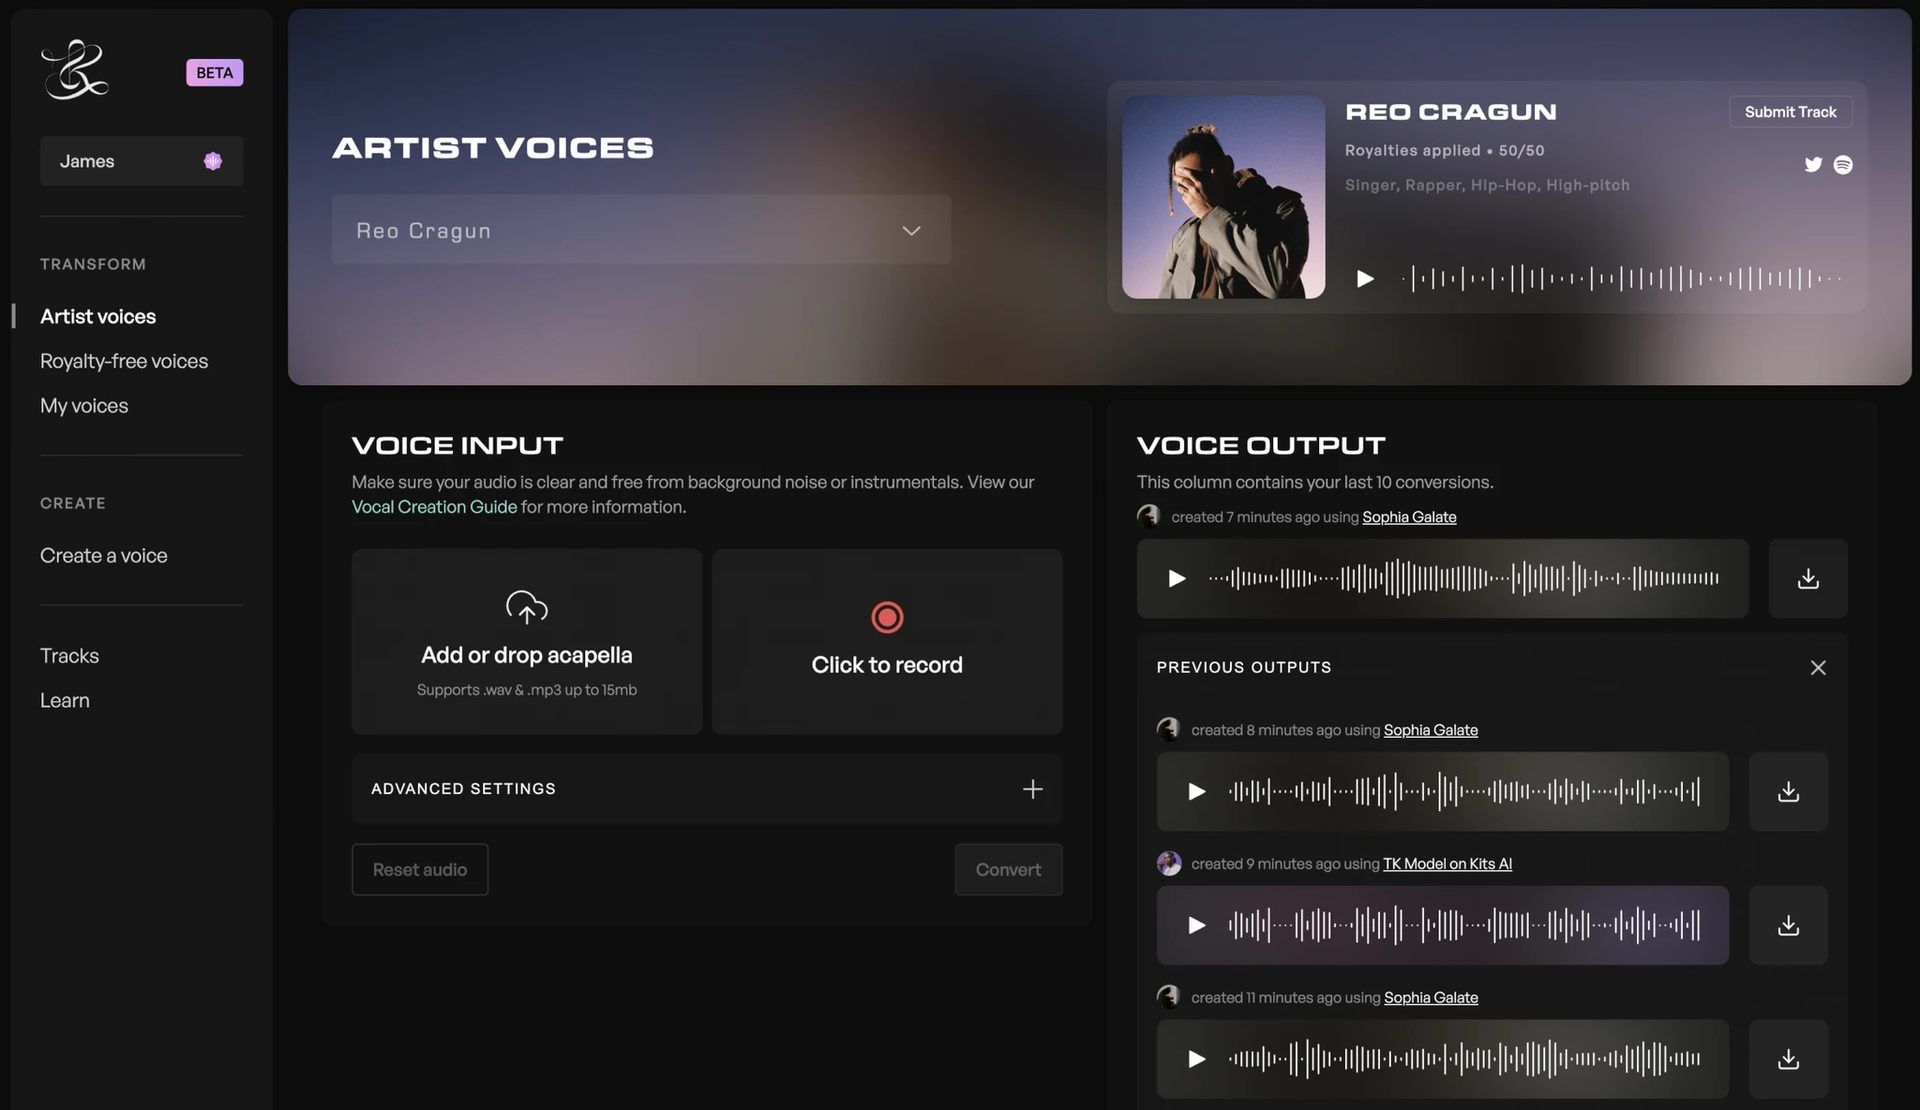Click the upload/add acapella icon
The width and height of the screenshot is (1920, 1110).
click(526, 609)
